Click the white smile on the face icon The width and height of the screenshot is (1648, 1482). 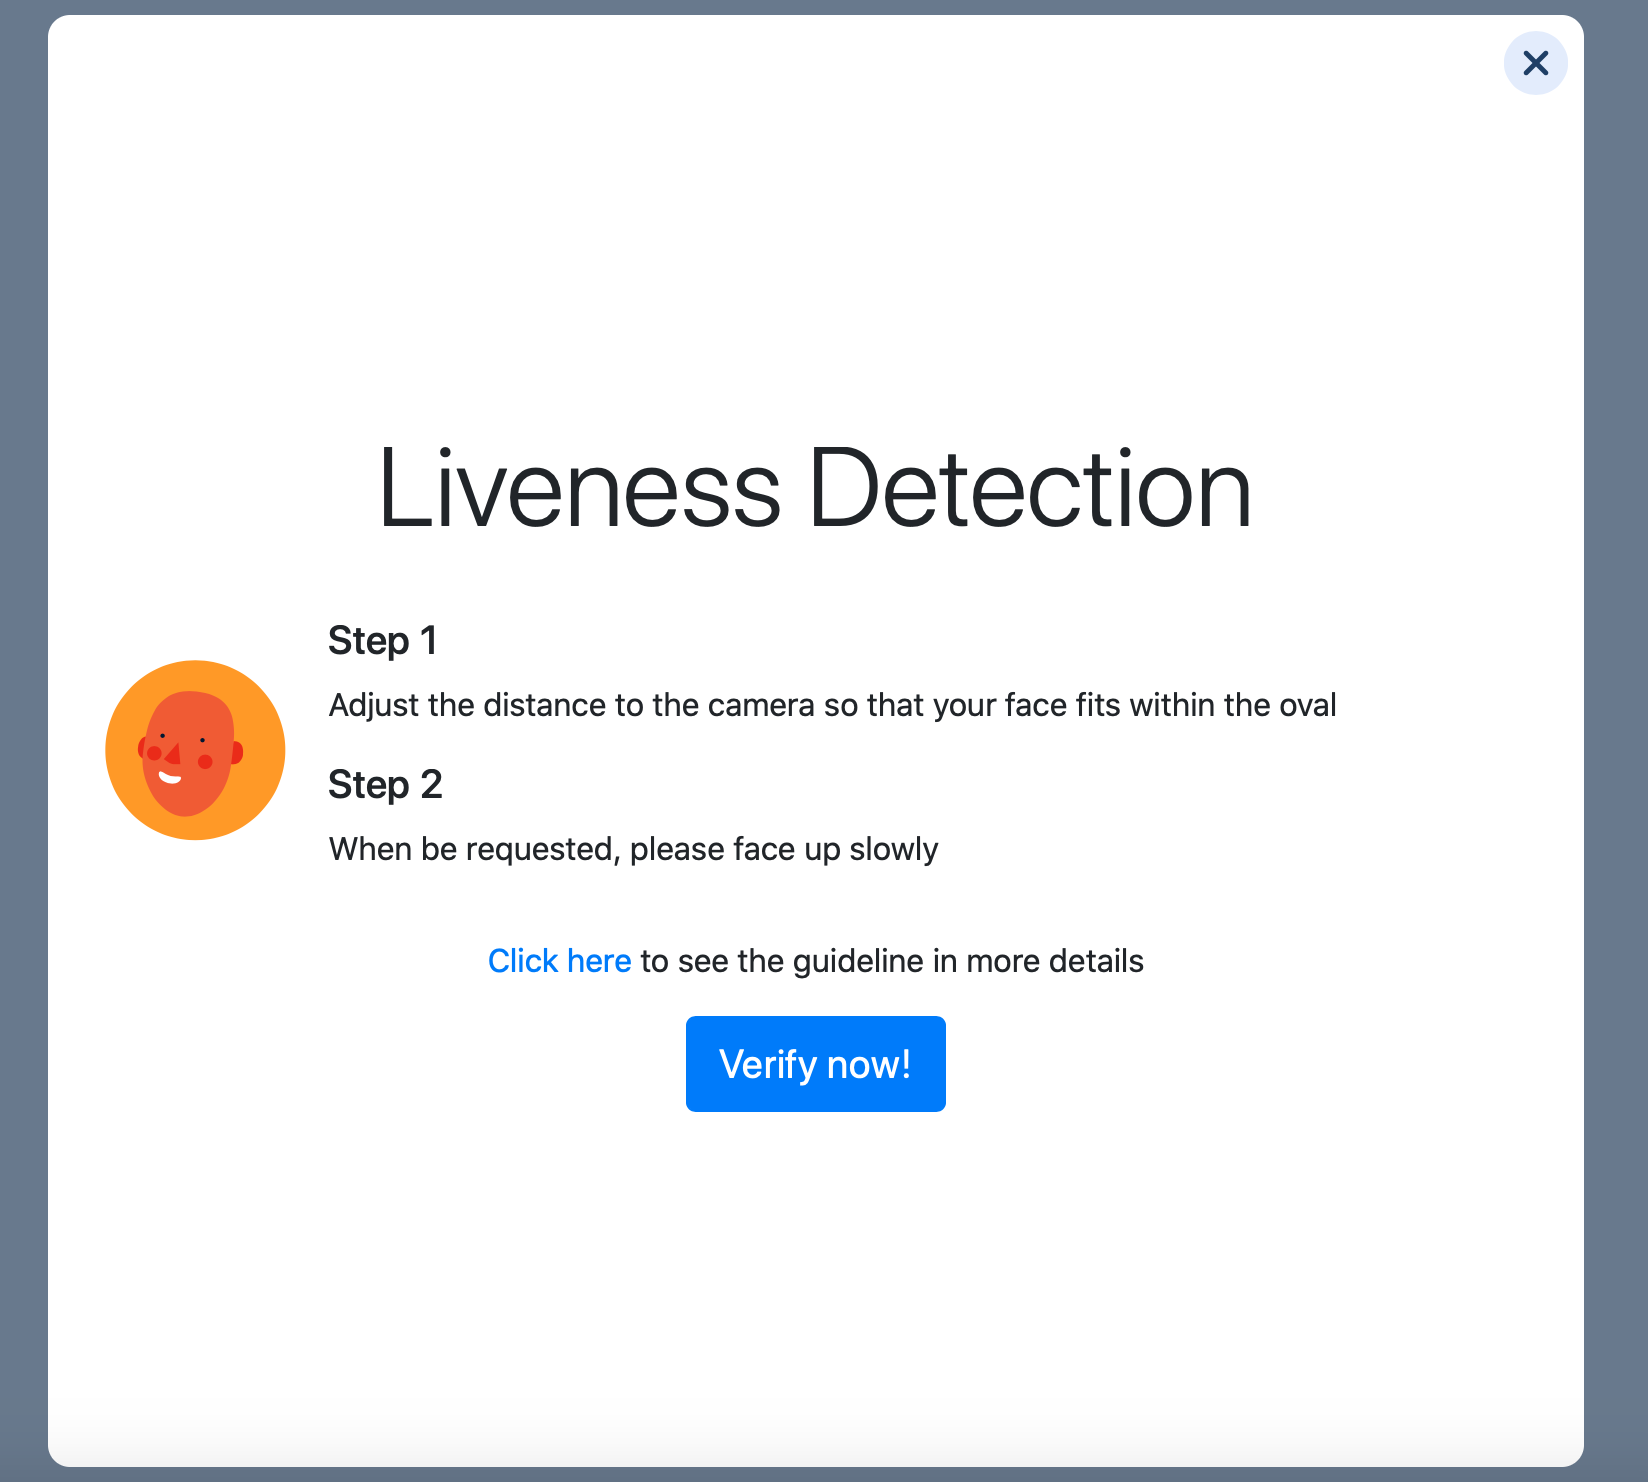coord(170,778)
